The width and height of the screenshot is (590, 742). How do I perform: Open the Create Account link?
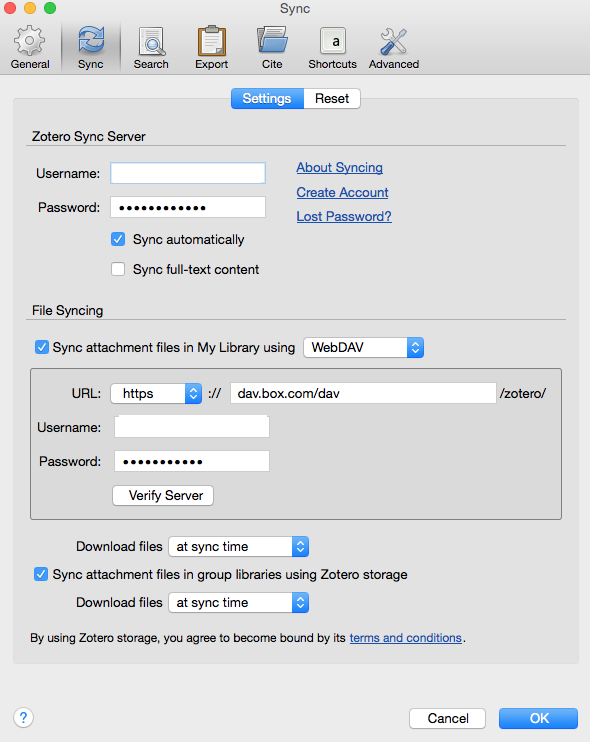[x=342, y=192]
